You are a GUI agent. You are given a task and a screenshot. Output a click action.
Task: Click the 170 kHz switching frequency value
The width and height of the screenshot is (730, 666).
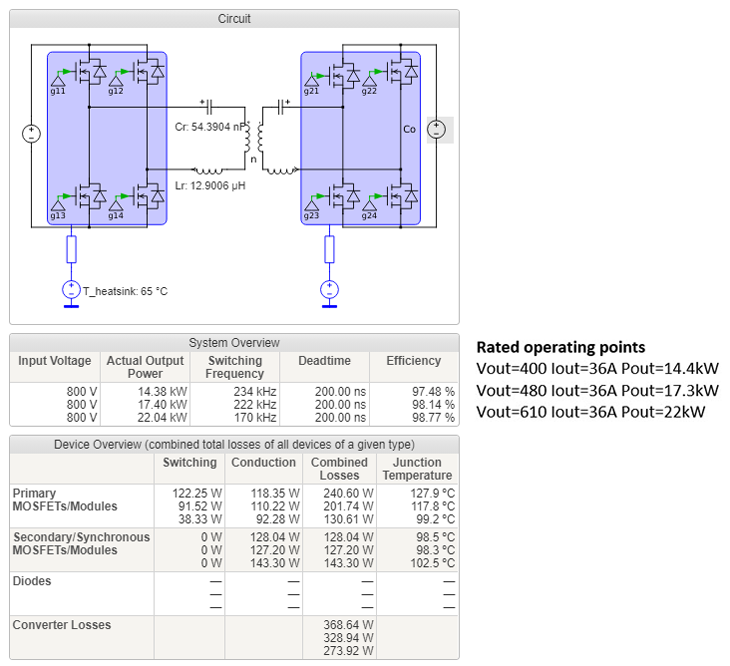[255, 417]
